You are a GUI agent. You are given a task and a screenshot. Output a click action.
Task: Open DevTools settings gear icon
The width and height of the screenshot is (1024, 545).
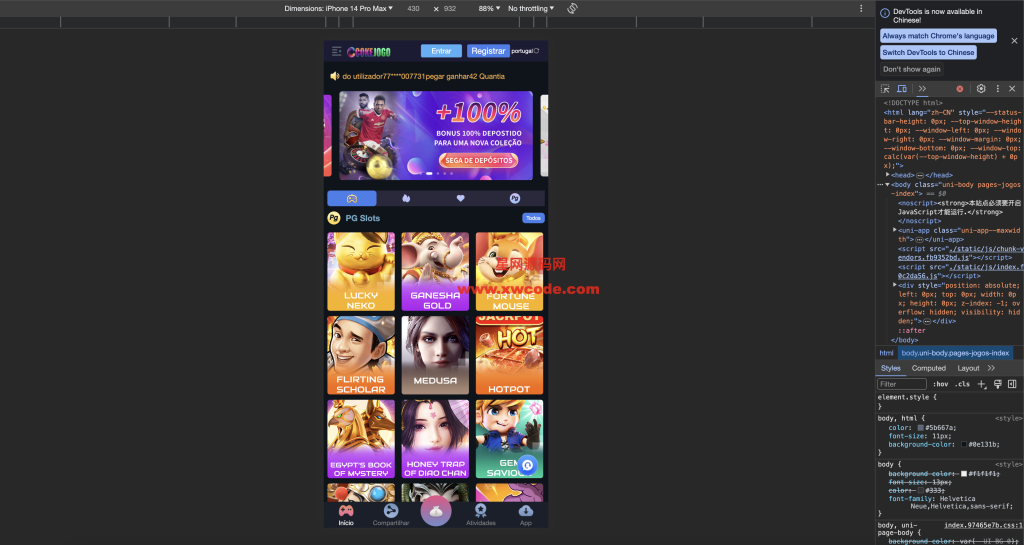coord(981,89)
